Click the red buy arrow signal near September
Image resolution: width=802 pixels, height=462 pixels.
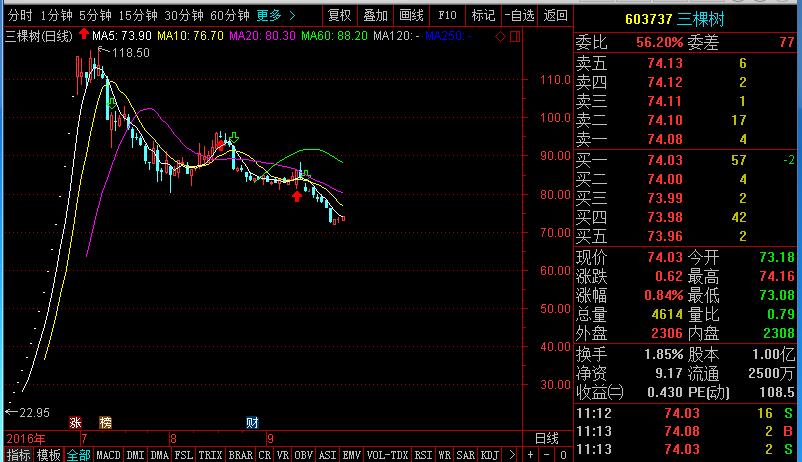click(297, 196)
